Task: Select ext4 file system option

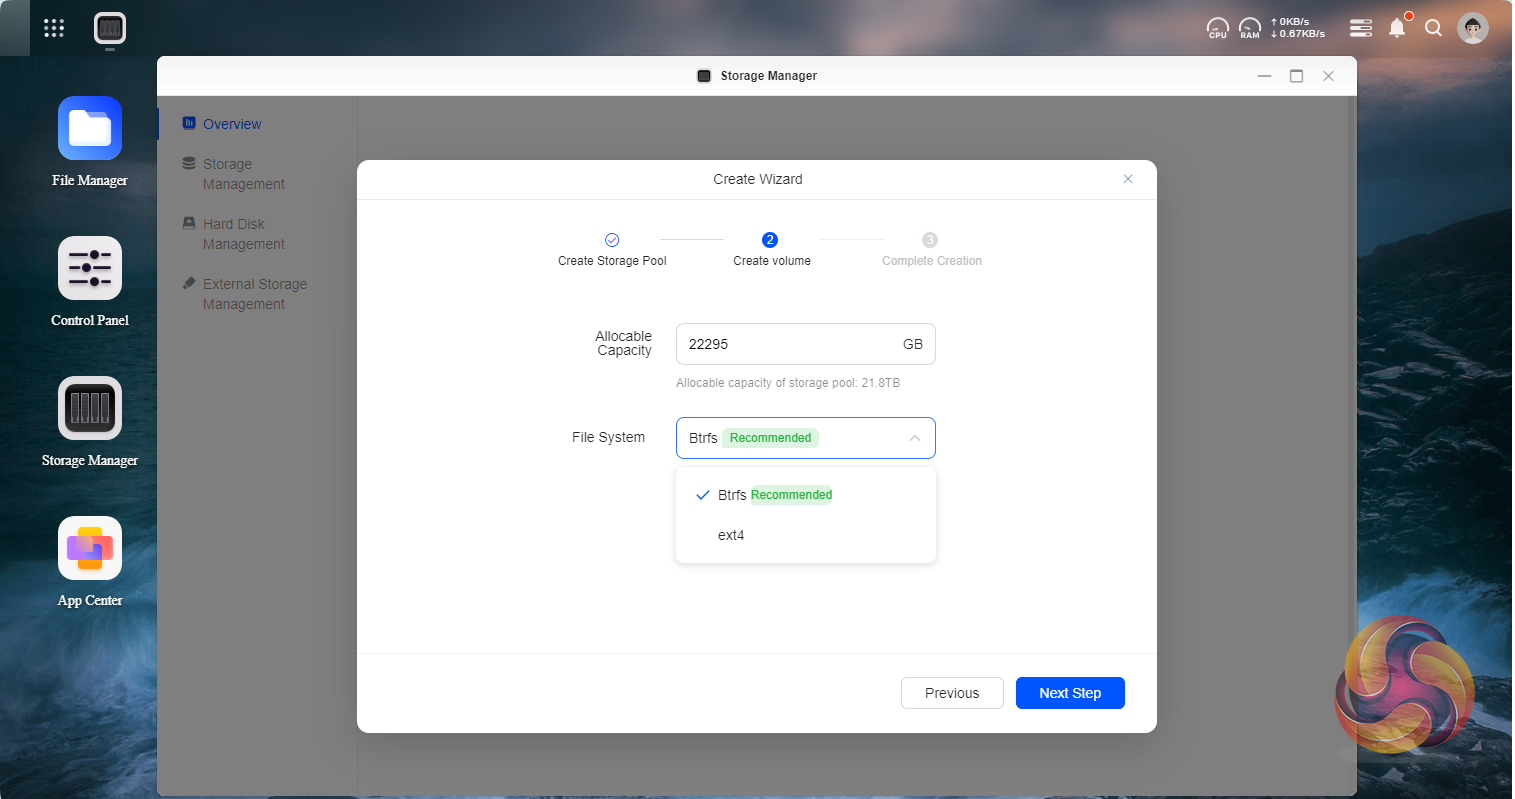Action: click(731, 535)
